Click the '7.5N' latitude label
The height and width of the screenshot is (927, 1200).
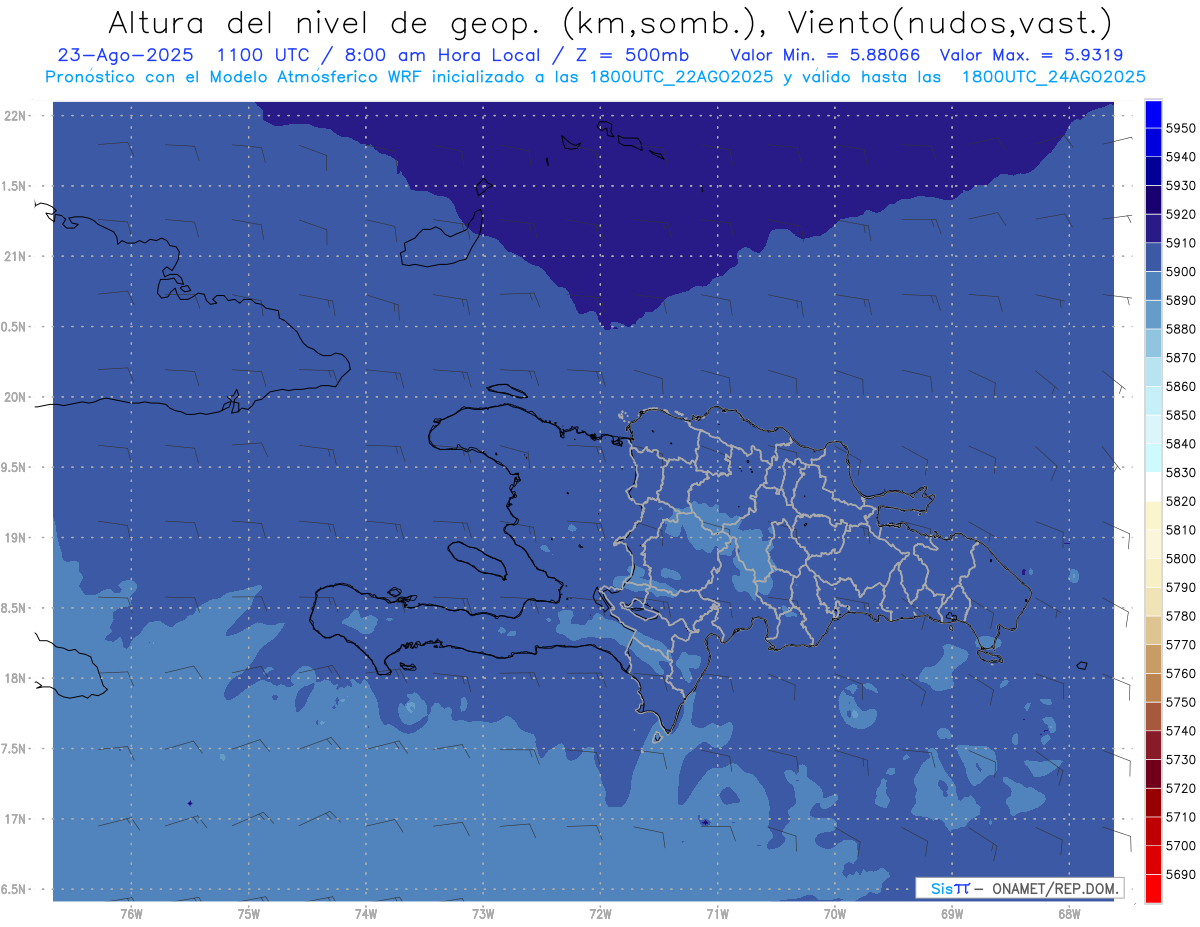(x=15, y=749)
